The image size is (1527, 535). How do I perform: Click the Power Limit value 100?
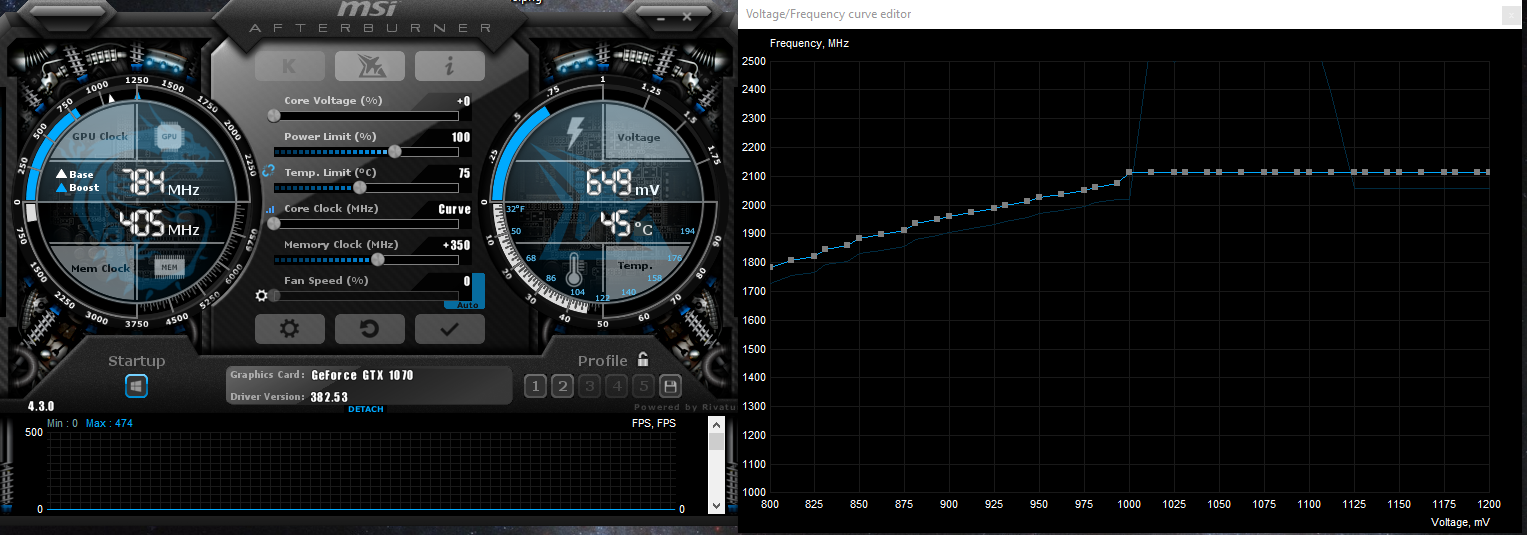pos(461,137)
